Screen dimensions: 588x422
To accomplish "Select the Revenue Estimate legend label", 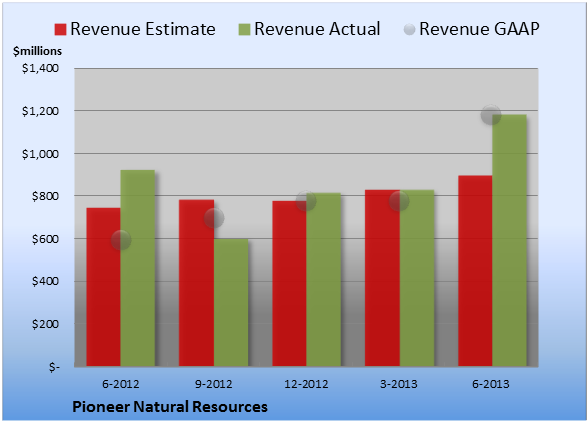I will (143, 29).
